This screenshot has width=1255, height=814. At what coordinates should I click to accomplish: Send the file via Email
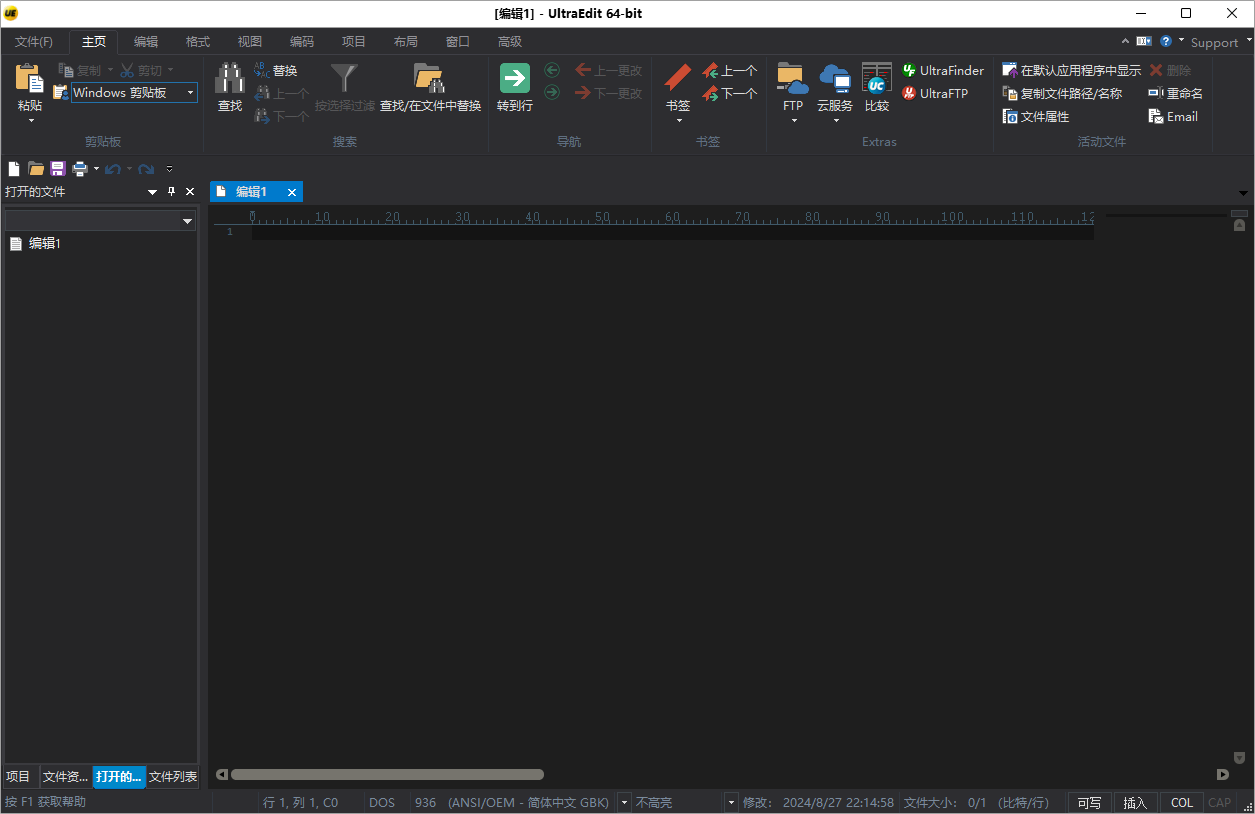(1173, 116)
